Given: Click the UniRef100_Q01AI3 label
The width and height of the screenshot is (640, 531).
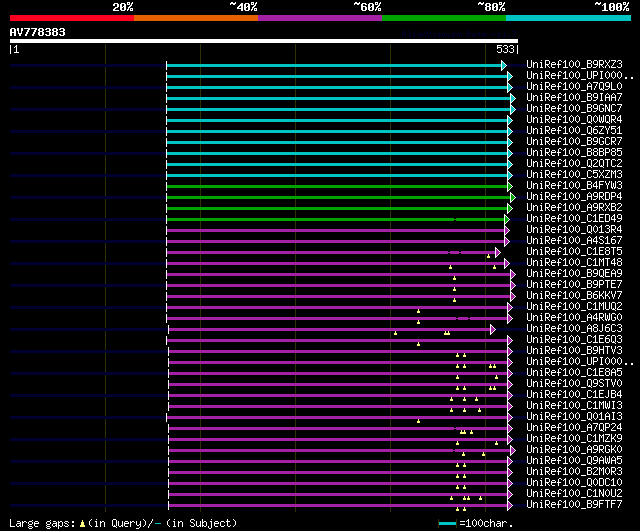Looking at the screenshot, I should tap(574, 417).
